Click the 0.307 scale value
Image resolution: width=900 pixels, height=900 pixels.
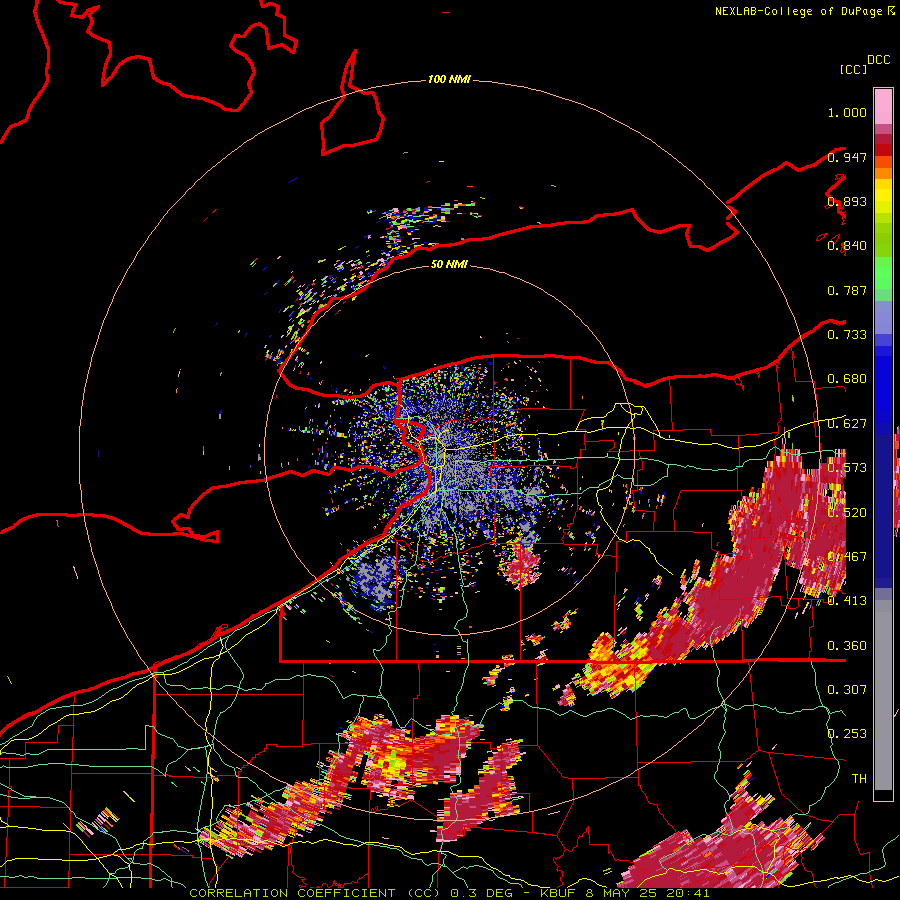847,689
